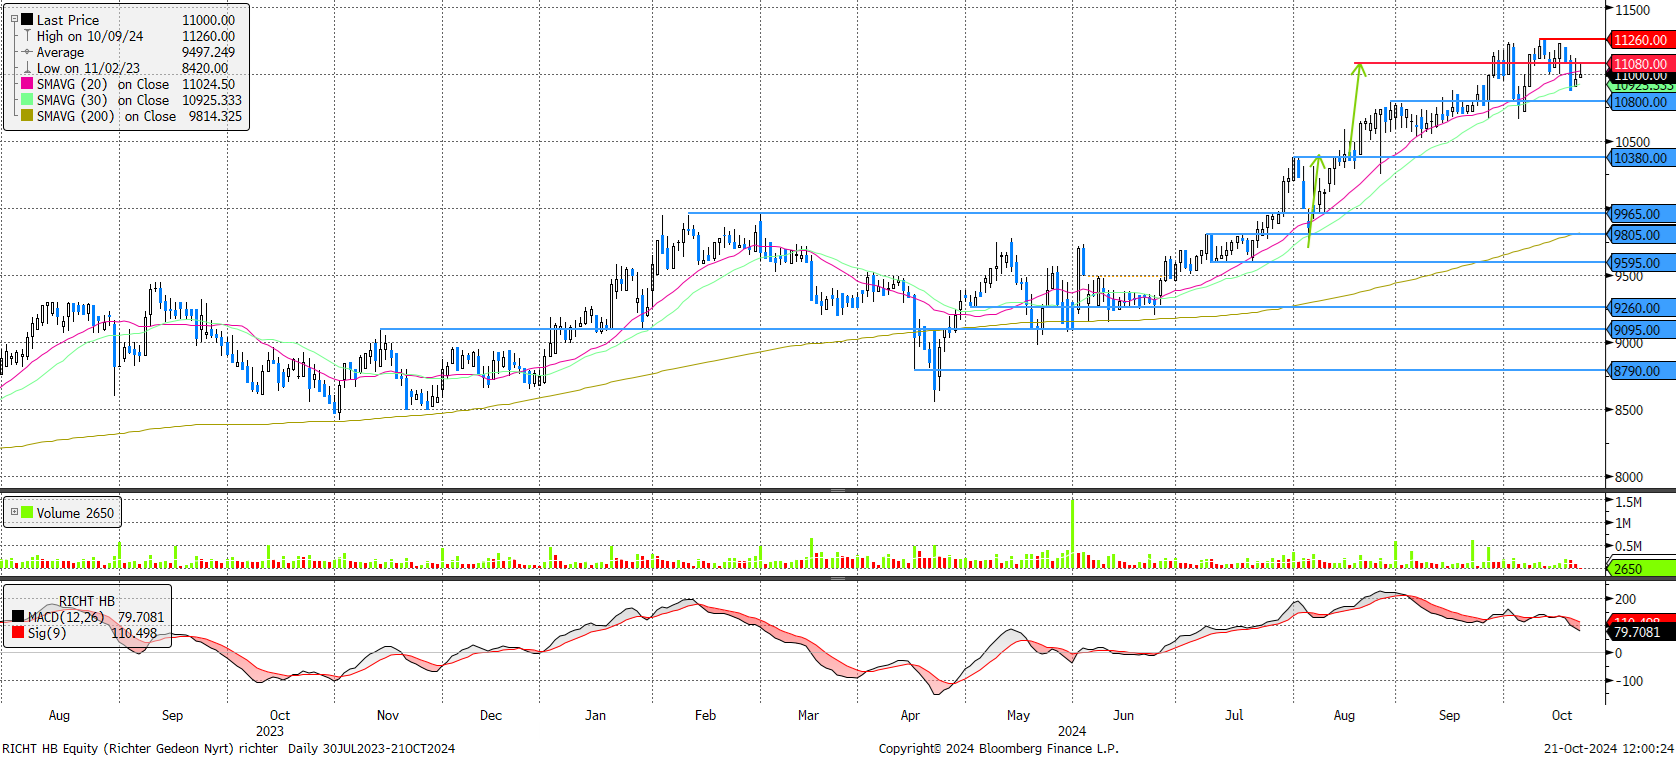Click the magenta SMAVG (20) swatch
This screenshot has width=1676, height=757.
[x=27, y=83]
